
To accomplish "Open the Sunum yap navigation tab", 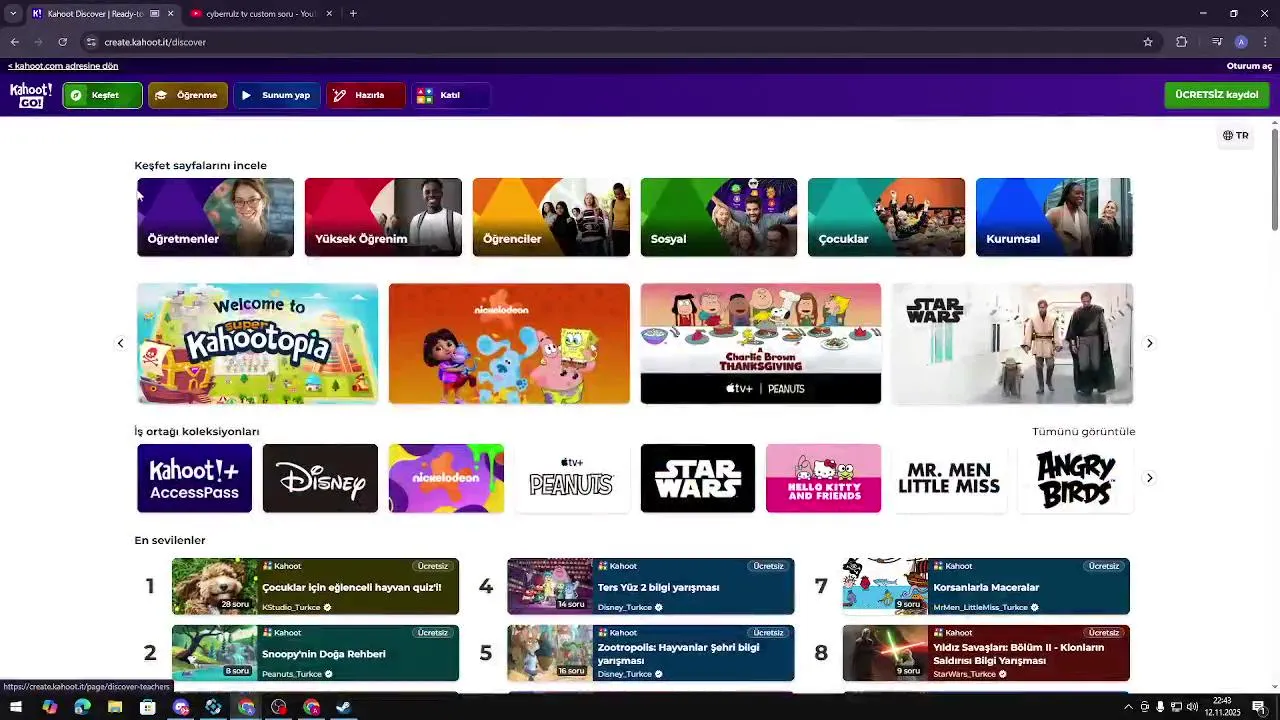I will pos(277,95).
